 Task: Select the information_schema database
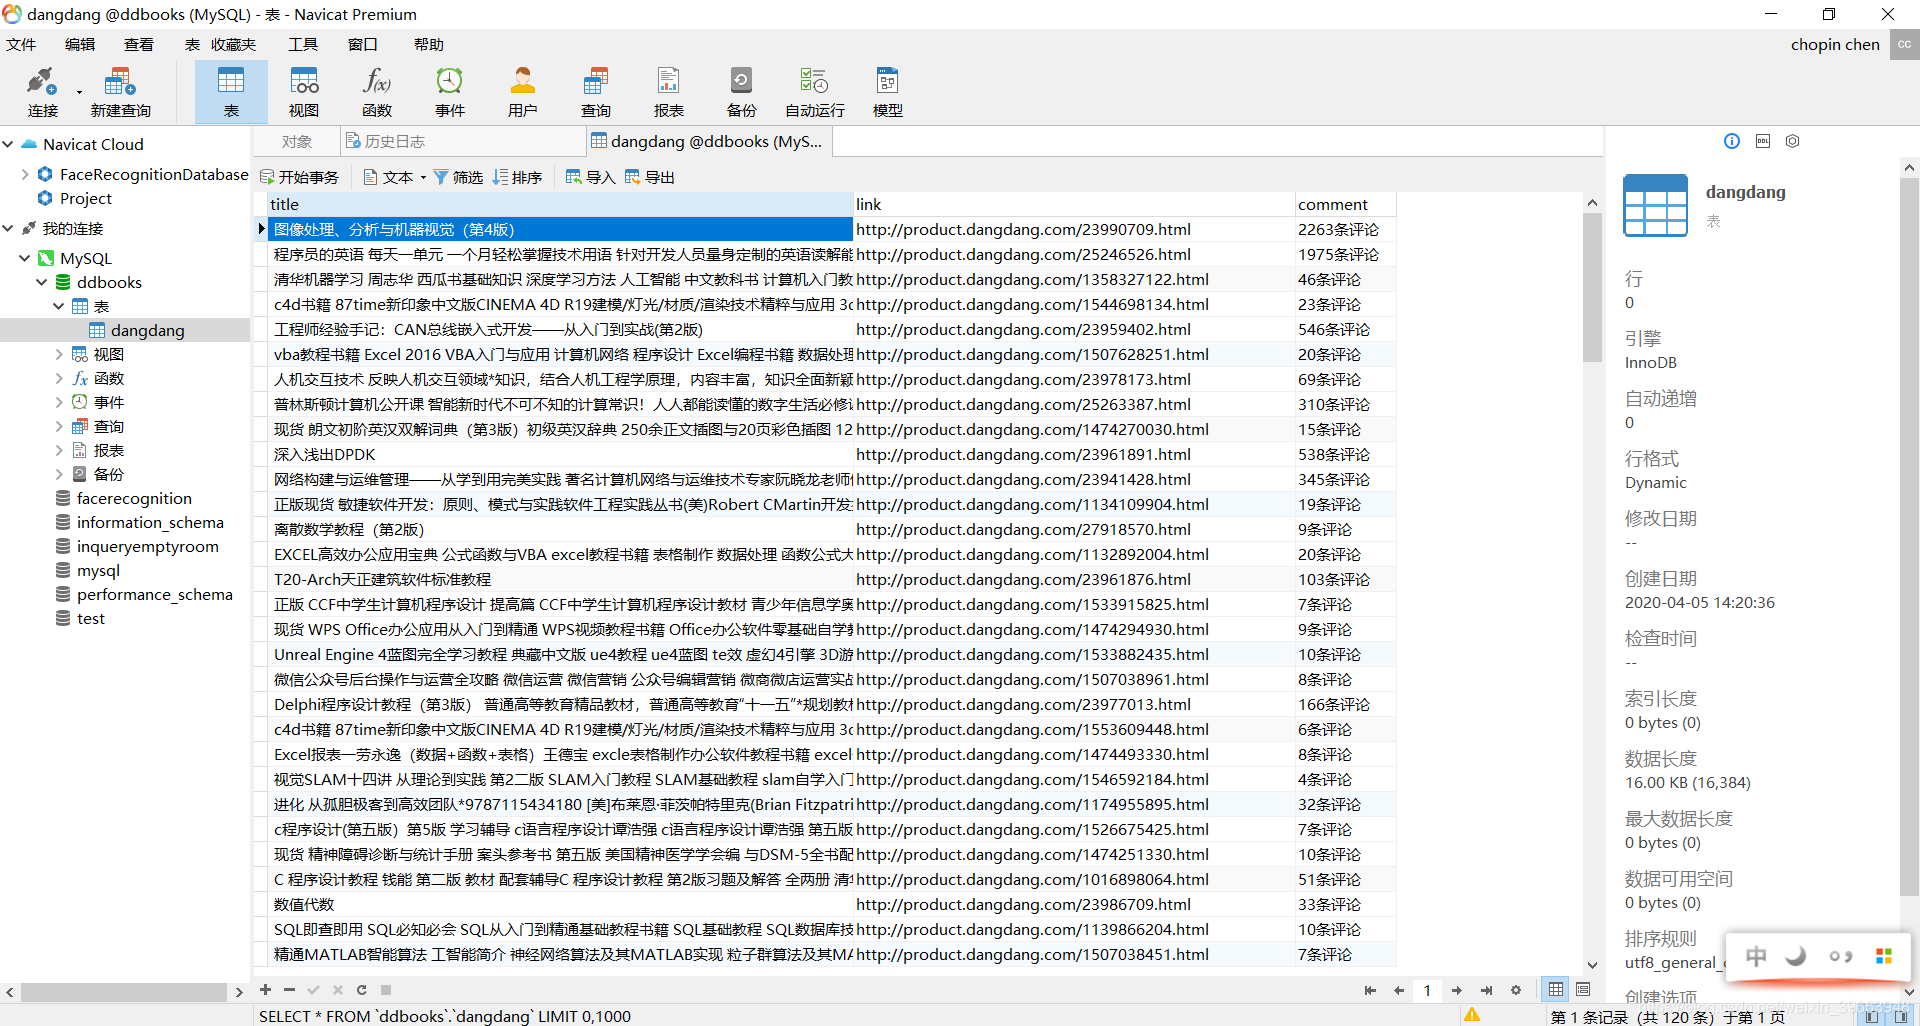[x=150, y=522]
